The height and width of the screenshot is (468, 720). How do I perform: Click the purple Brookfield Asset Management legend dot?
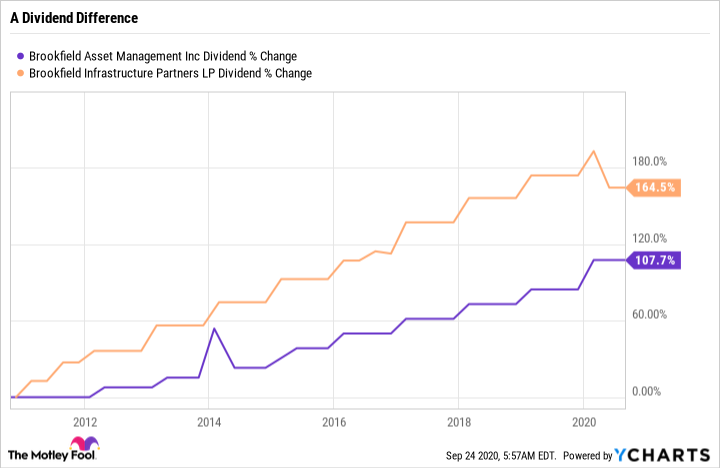pyautogui.click(x=21, y=56)
